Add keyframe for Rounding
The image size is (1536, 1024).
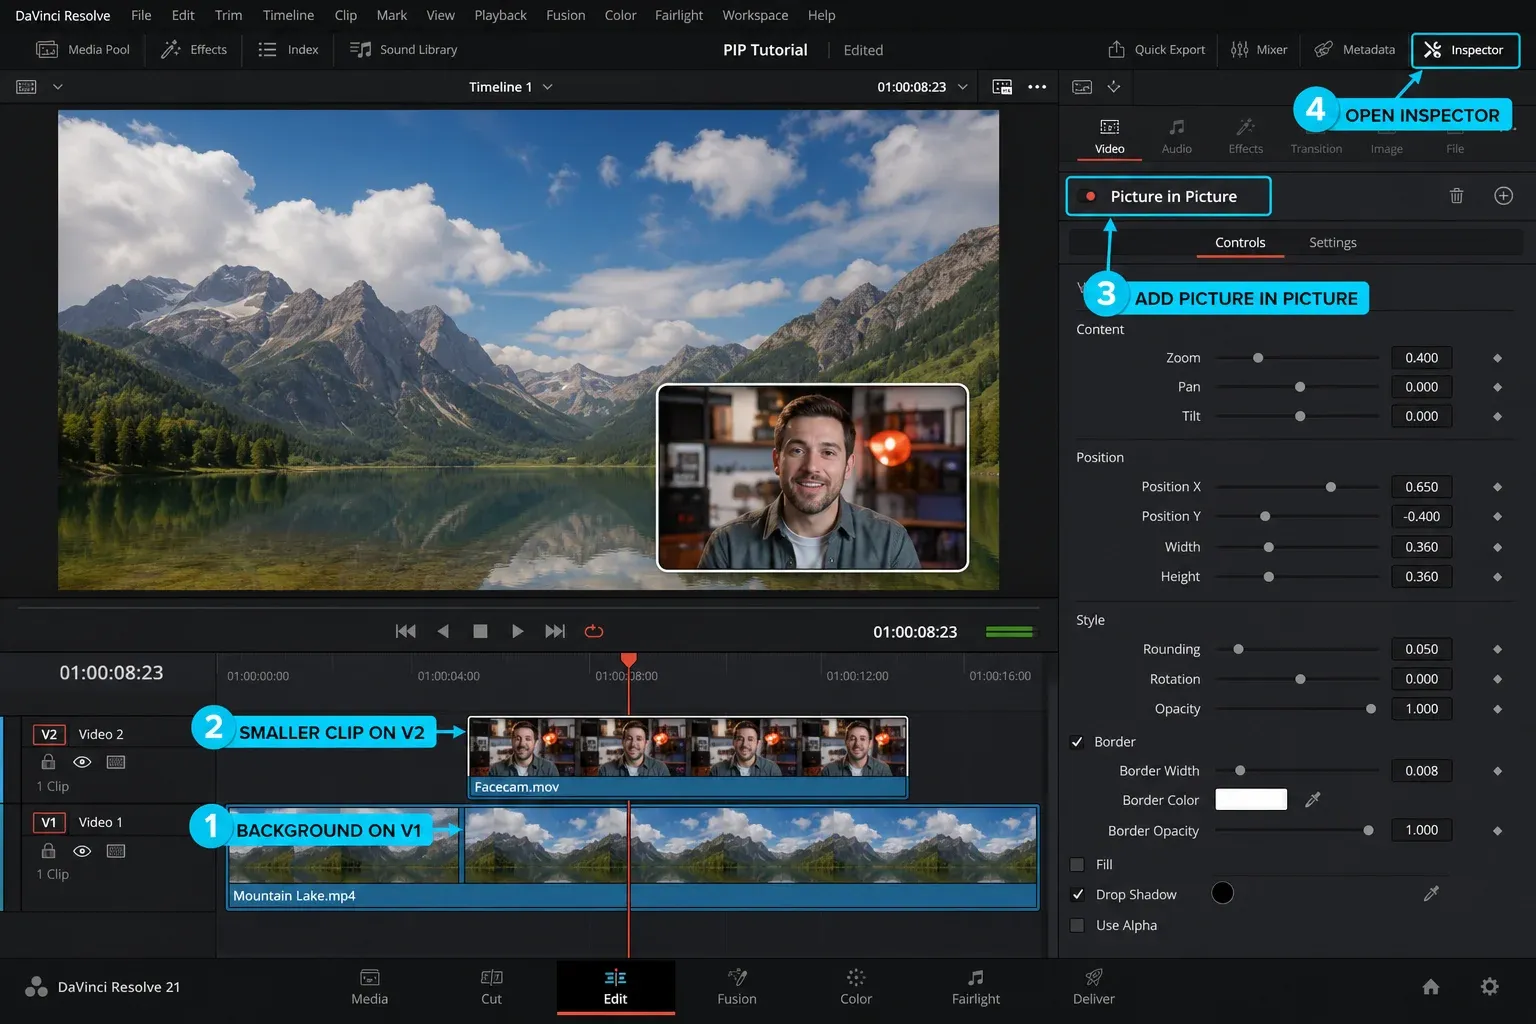[x=1497, y=649]
